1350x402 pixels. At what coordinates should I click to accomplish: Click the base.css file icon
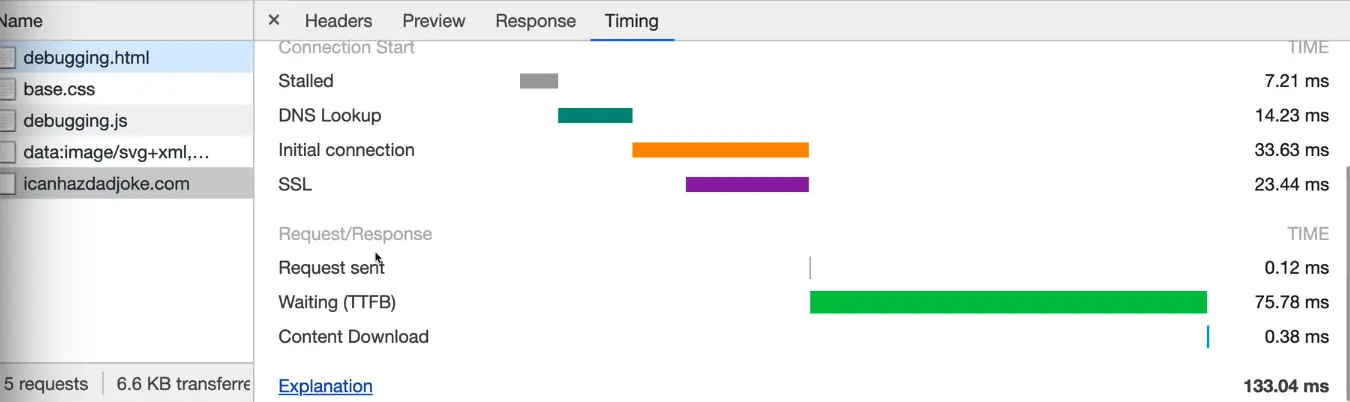(x=8, y=89)
